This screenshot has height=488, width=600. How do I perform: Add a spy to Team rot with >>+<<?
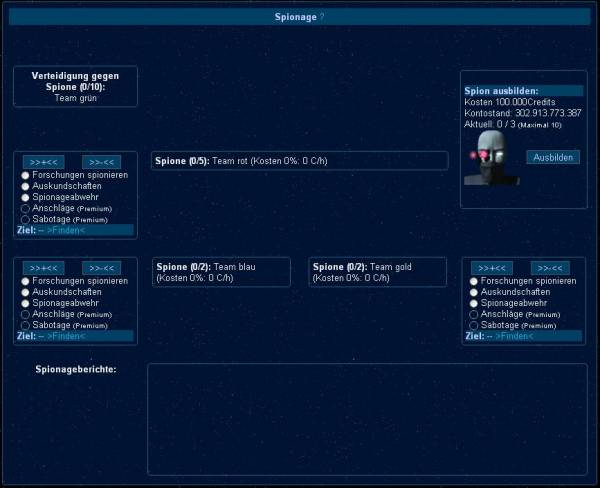pyautogui.click(x=44, y=161)
